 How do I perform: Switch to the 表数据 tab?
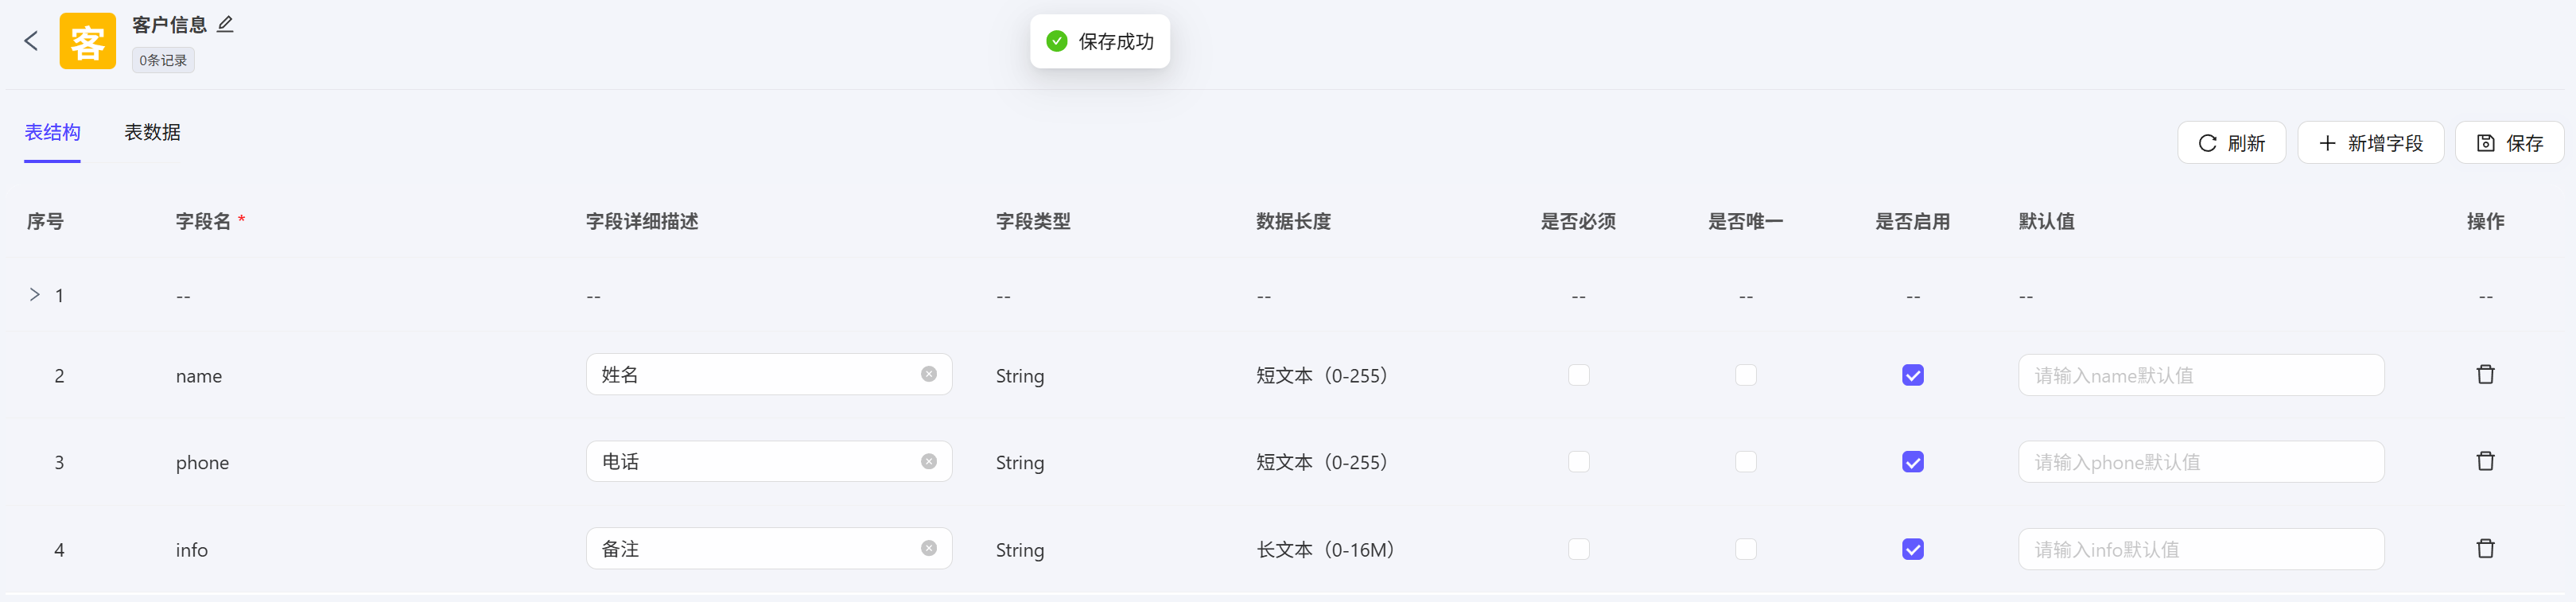152,132
